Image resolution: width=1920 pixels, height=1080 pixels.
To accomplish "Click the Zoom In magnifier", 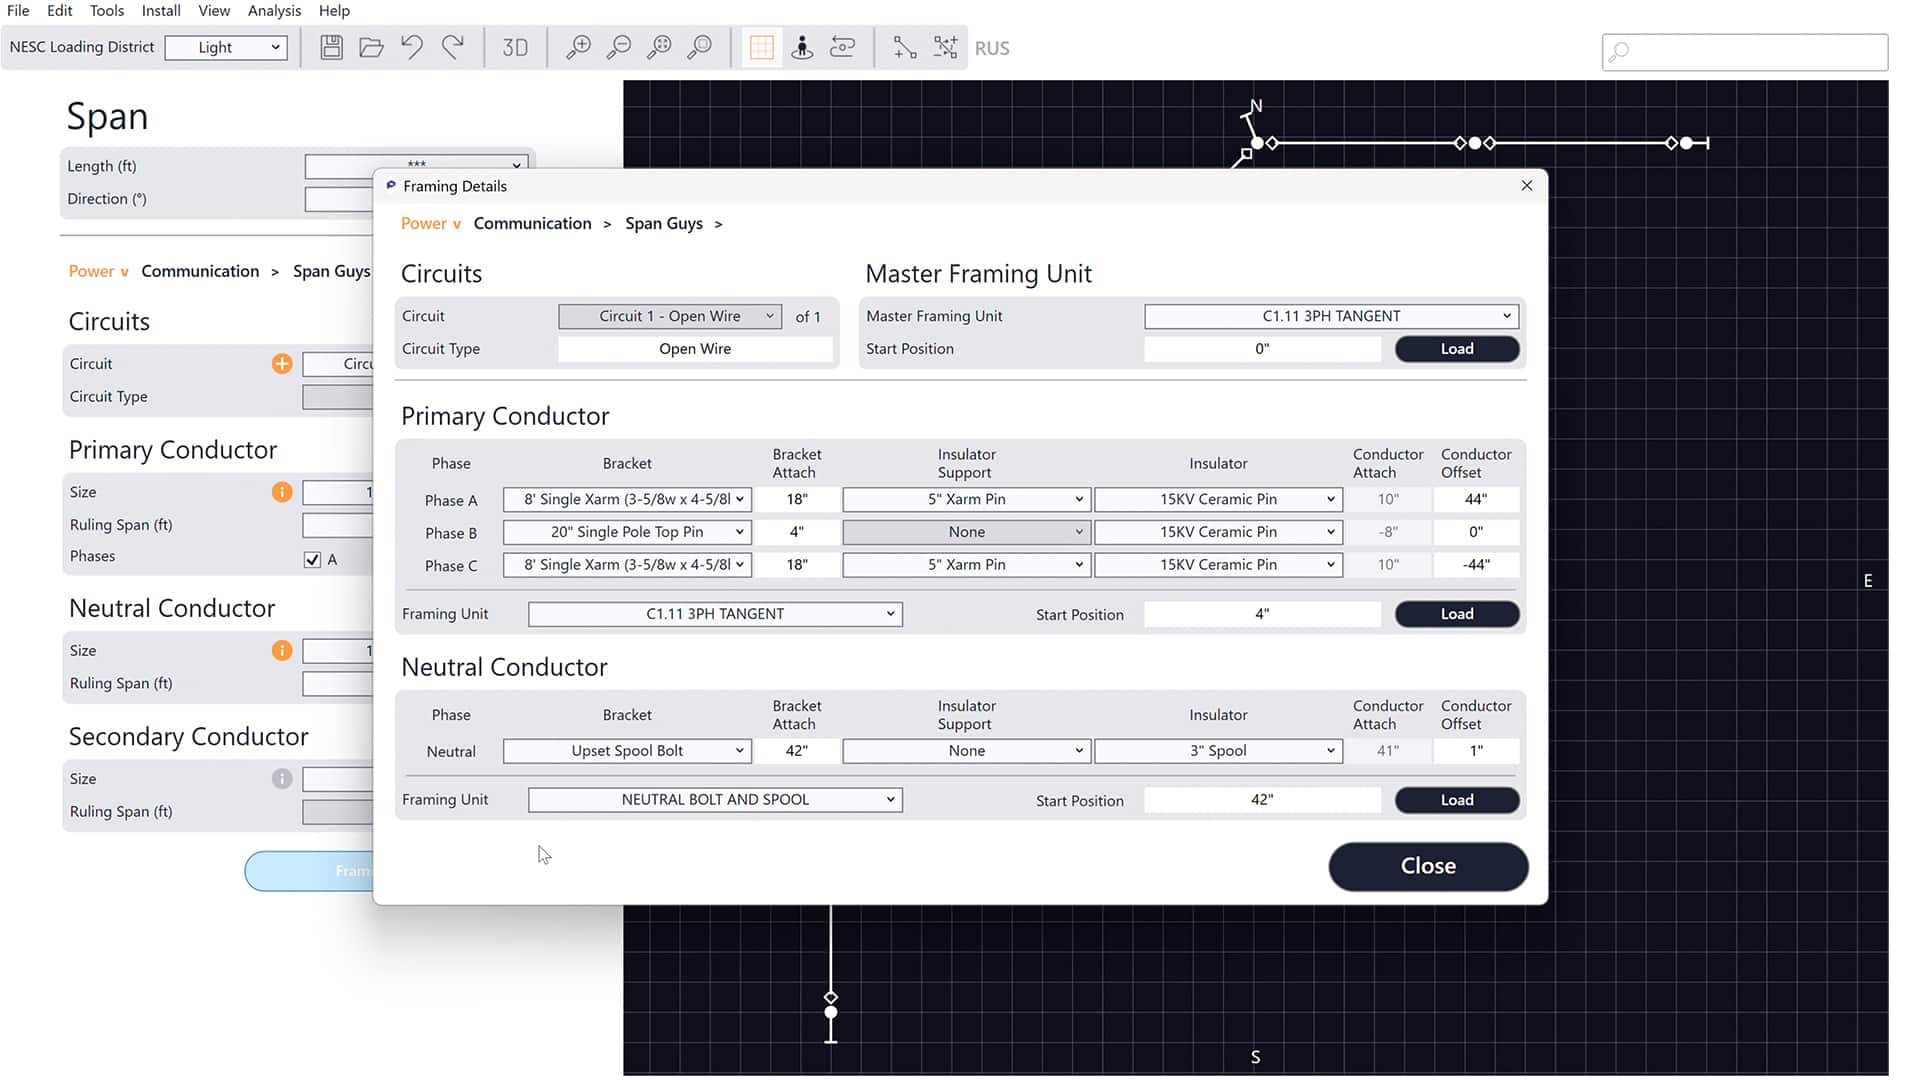I will pyautogui.click(x=578, y=47).
